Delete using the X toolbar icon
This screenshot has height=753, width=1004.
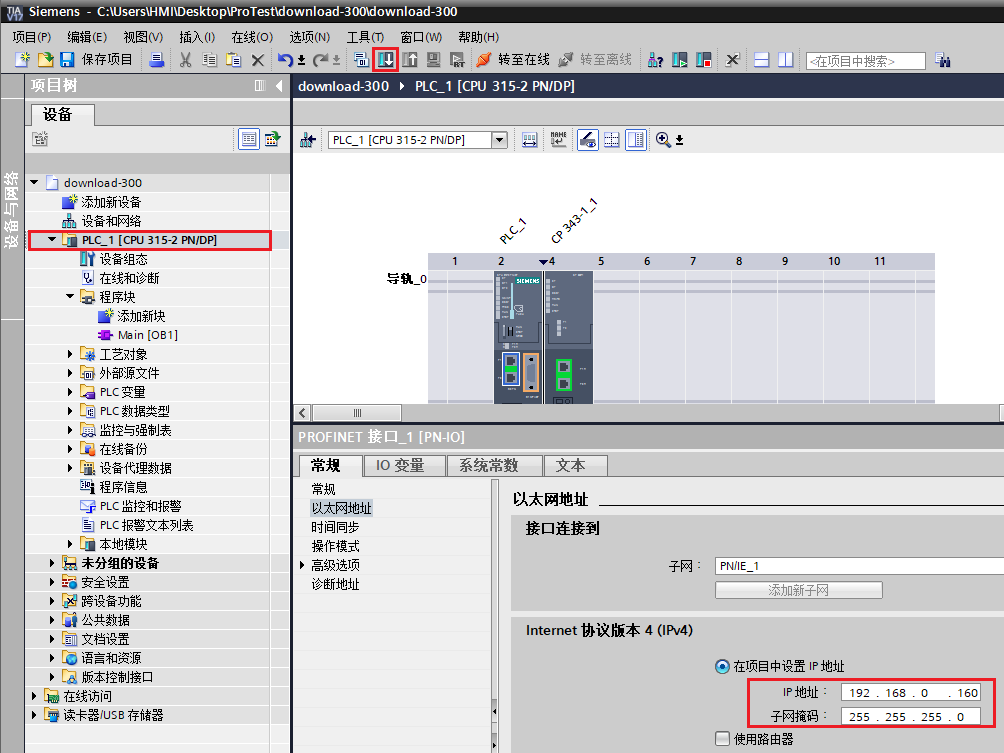(257, 60)
